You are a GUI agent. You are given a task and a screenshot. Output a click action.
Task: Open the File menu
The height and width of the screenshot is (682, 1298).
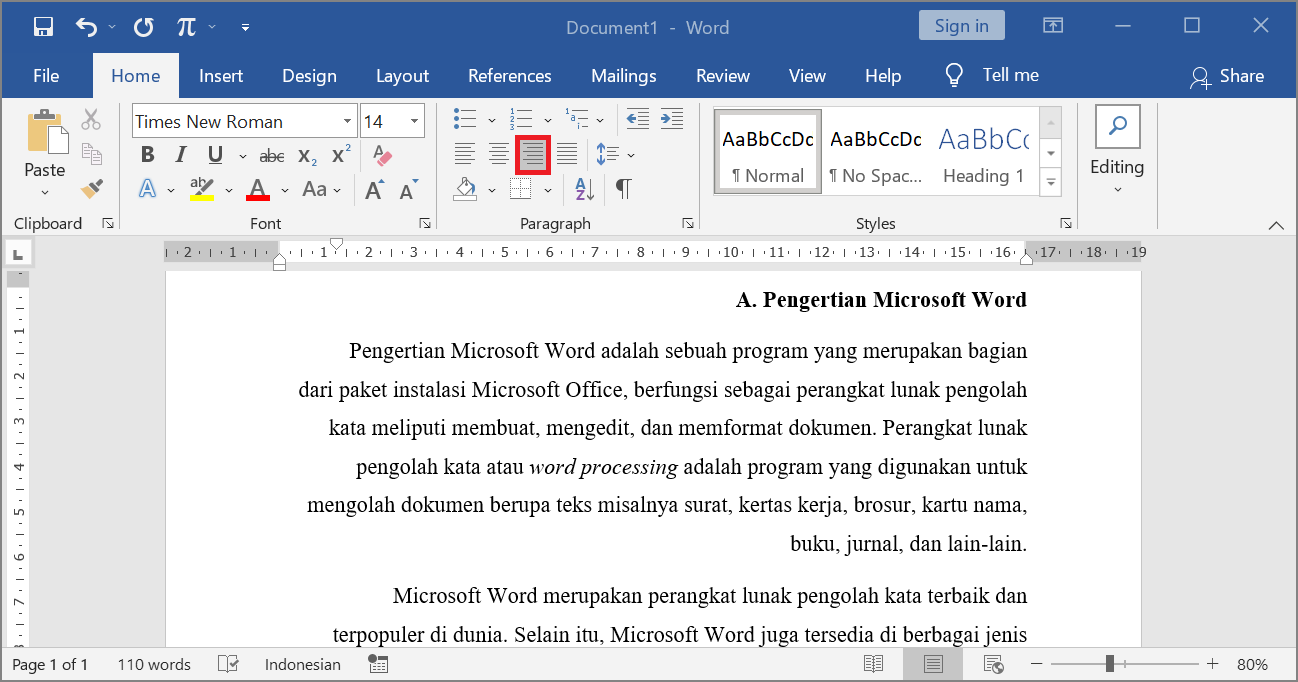coord(46,76)
